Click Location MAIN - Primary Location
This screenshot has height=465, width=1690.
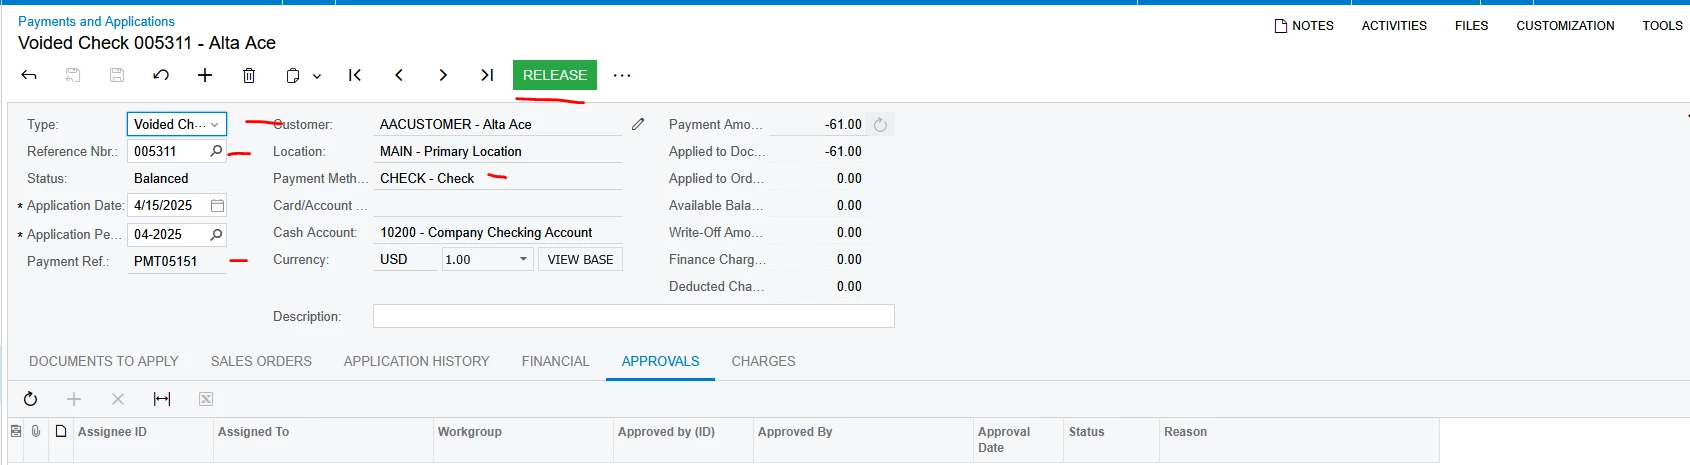point(498,151)
